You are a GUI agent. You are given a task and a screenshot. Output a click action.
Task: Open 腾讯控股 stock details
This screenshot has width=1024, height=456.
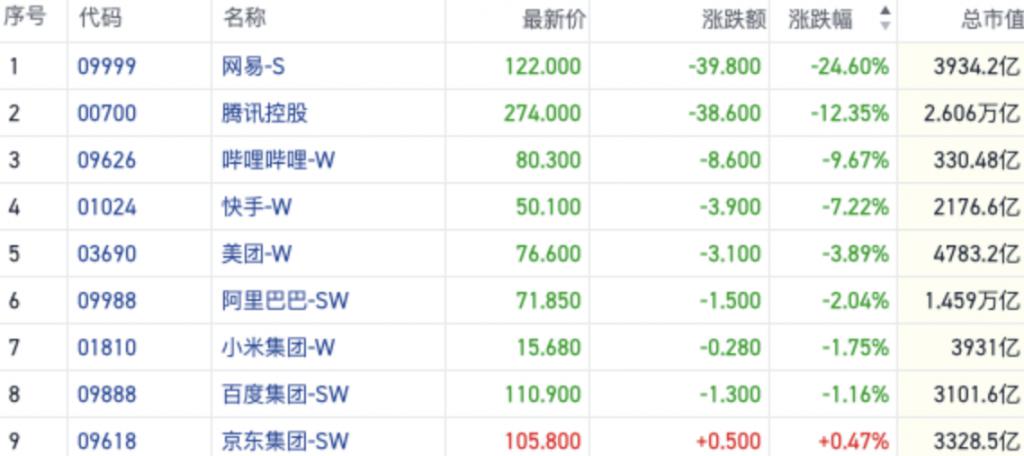tap(265, 113)
